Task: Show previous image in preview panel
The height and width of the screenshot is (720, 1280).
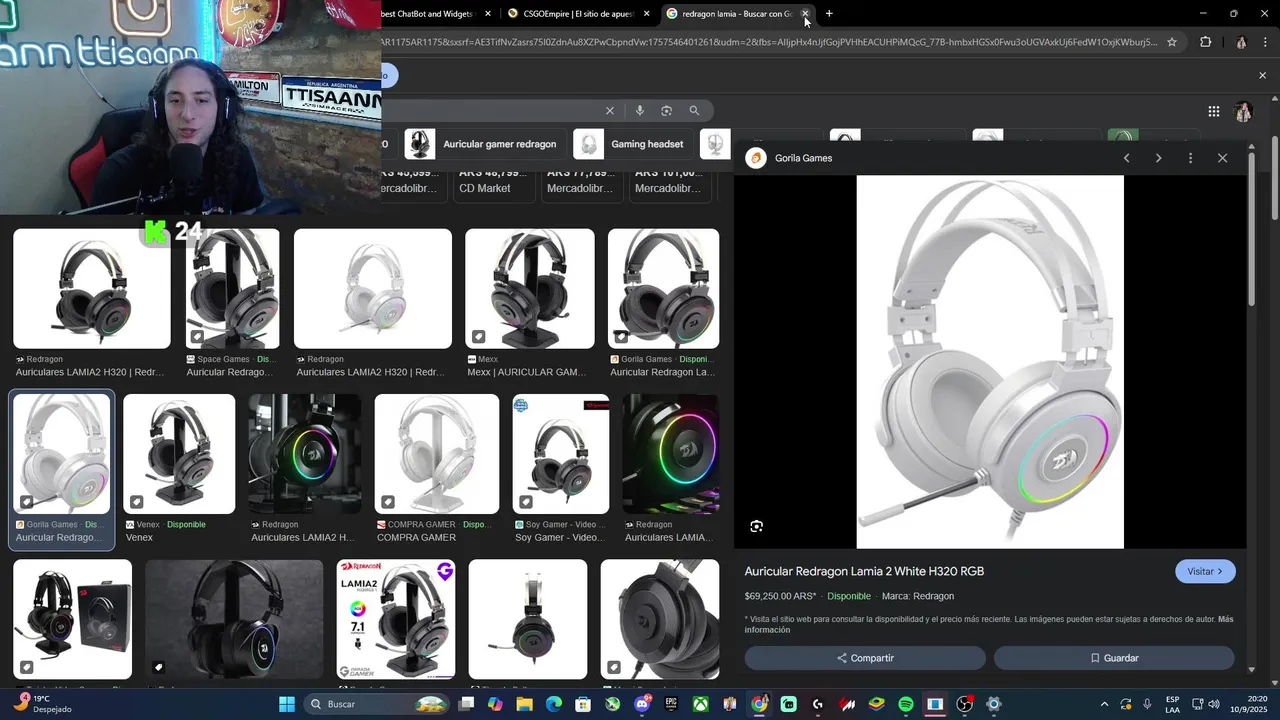Action: point(1126,158)
